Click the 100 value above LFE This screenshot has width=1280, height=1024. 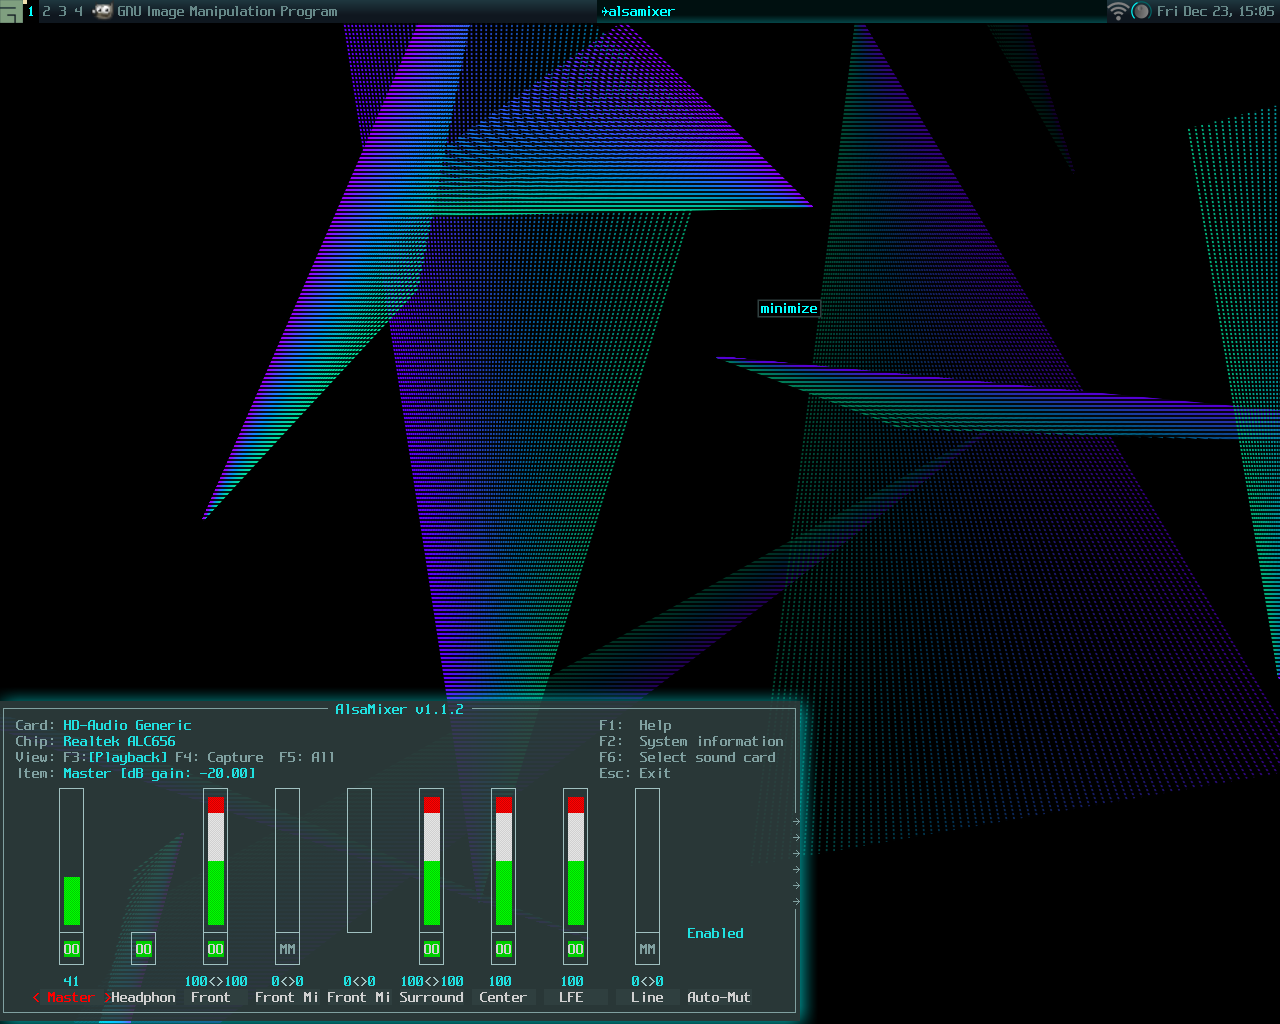tap(572, 982)
